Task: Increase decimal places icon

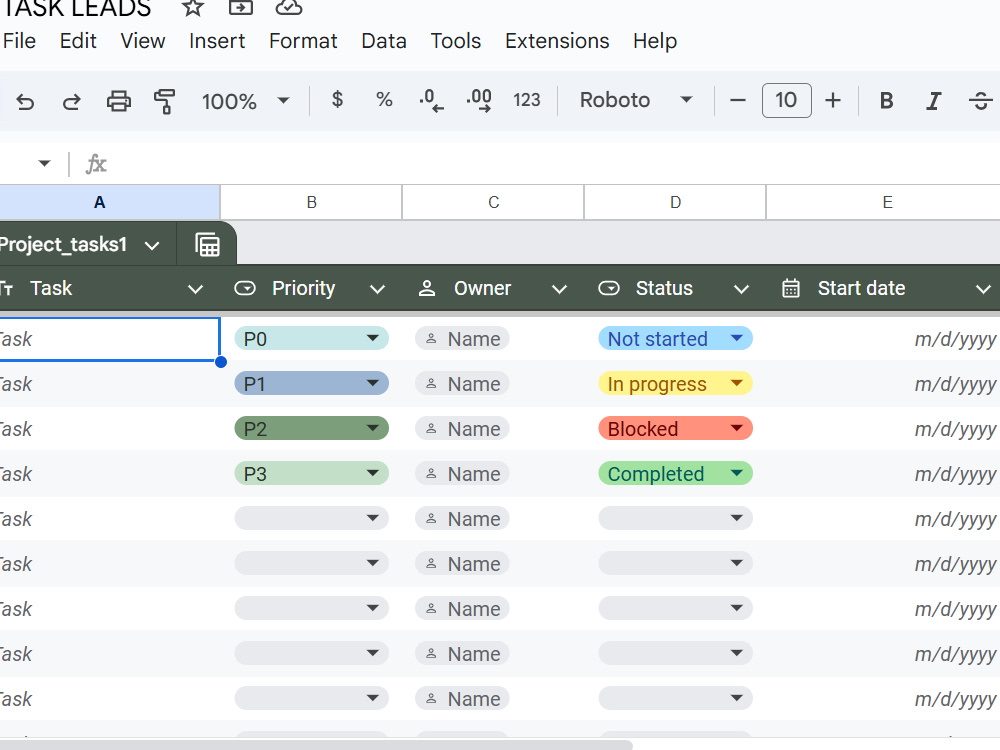Action: (479, 101)
